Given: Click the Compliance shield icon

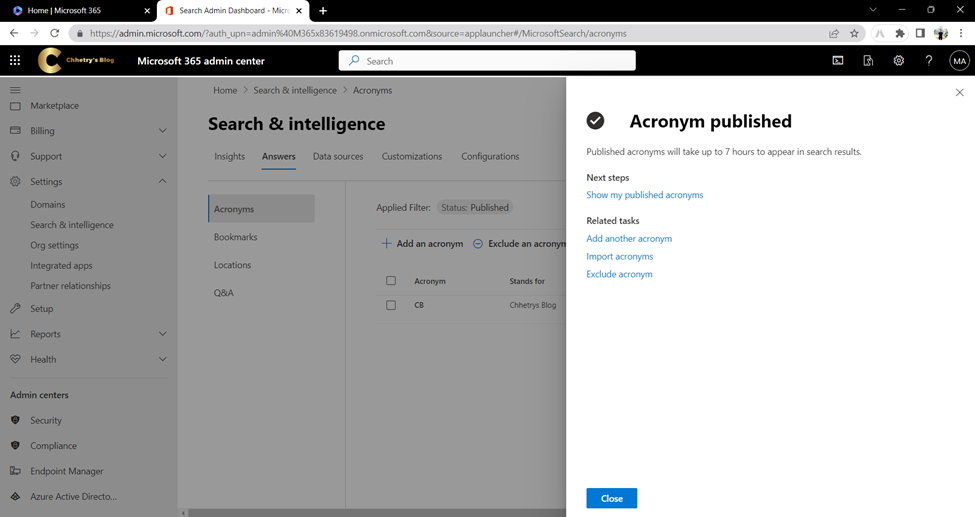Looking at the screenshot, I should coord(16,445).
